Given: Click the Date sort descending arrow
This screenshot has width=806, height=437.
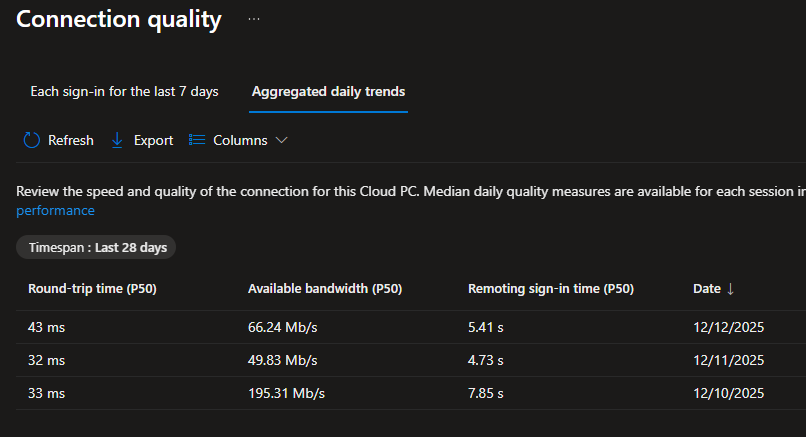Looking at the screenshot, I should tap(730, 289).
